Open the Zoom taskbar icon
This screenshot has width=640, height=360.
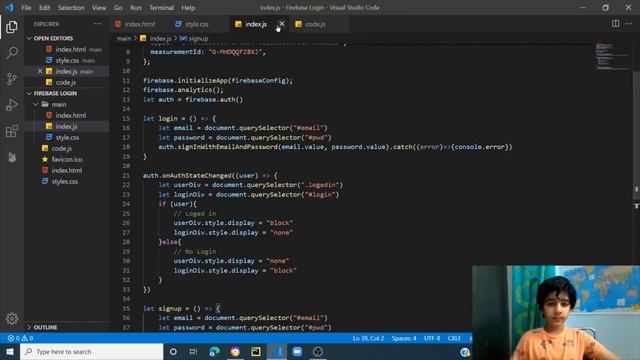[x=297, y=351]
